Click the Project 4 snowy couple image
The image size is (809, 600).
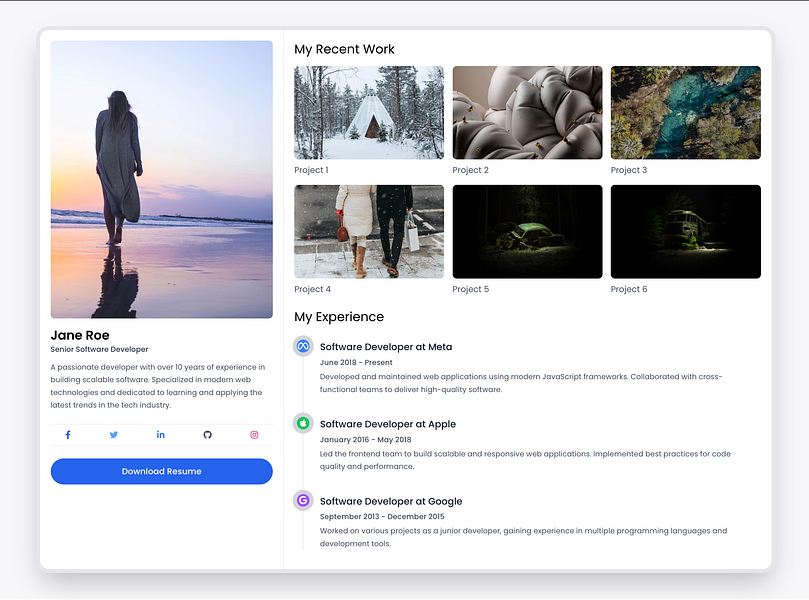point(368,231)
